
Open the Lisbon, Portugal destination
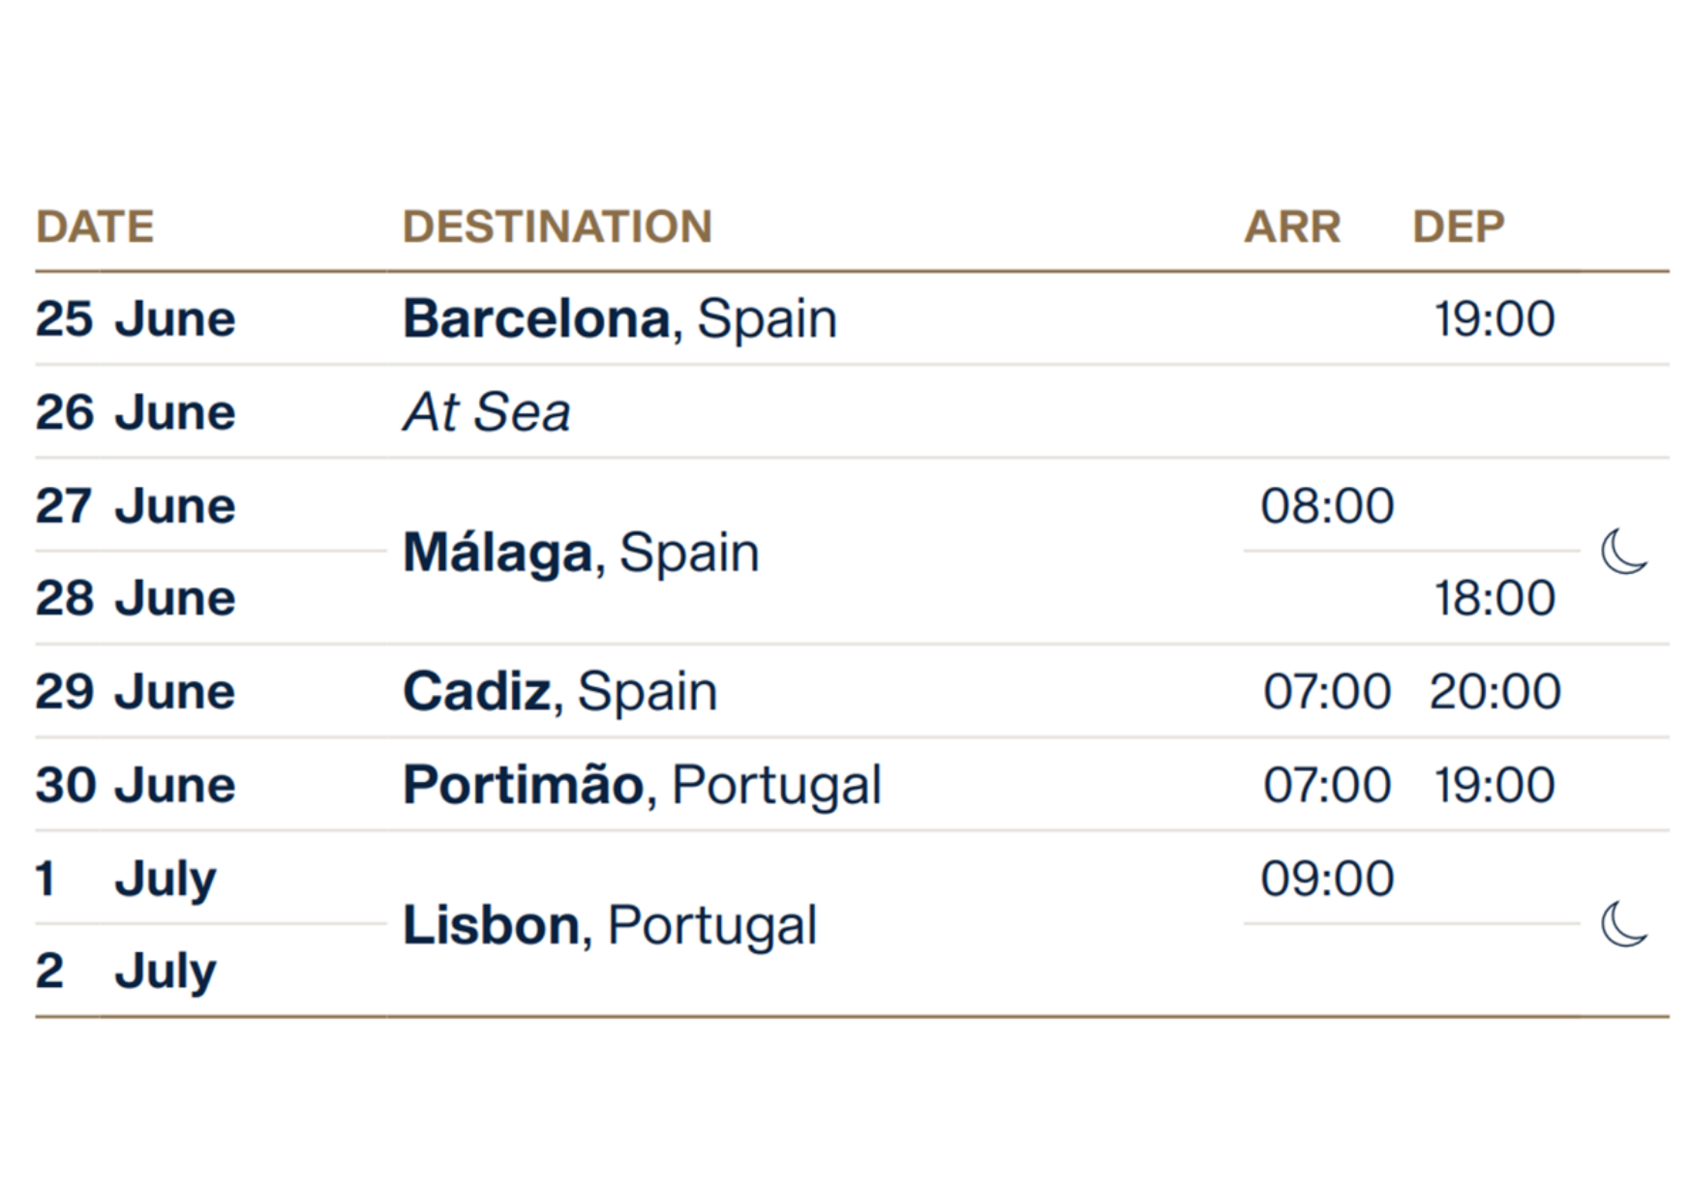pos(610,925)
